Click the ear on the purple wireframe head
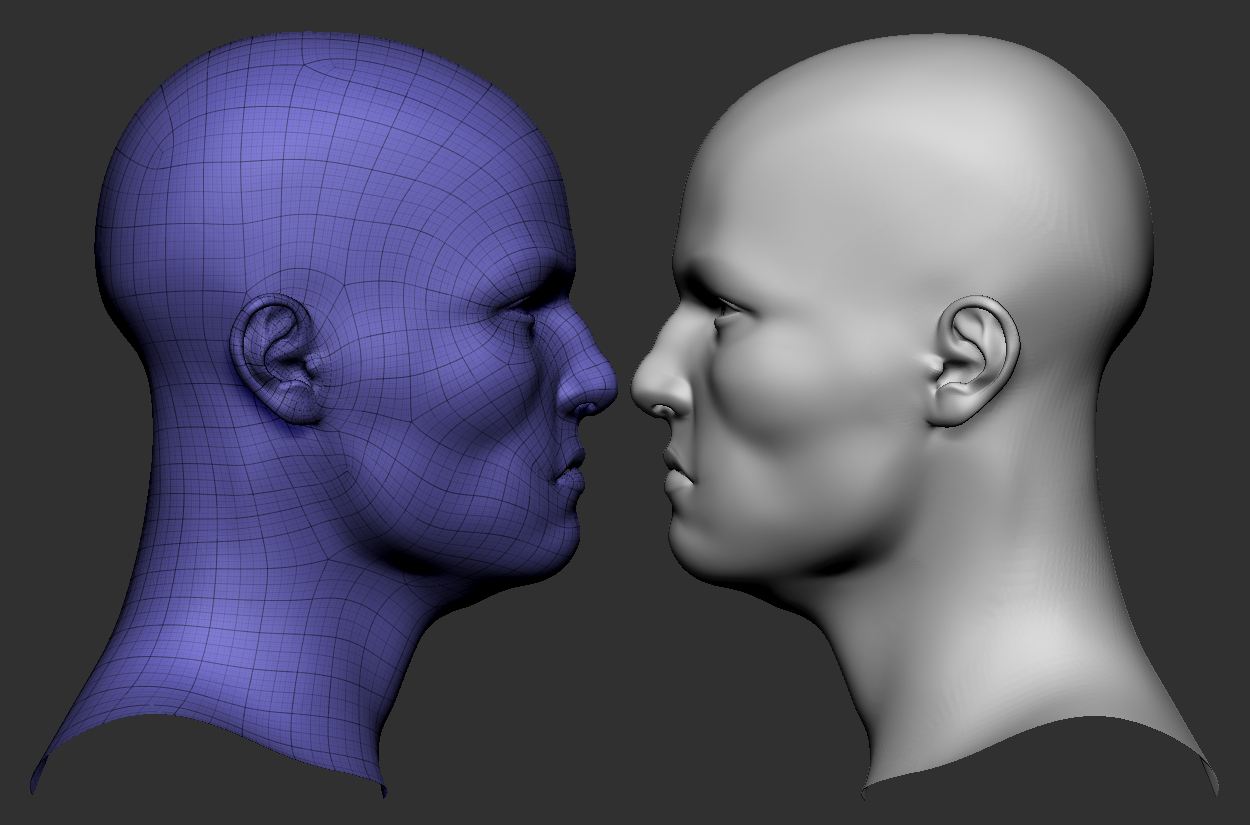Screen dimensions: 1250x825 [x=278, y=358]
